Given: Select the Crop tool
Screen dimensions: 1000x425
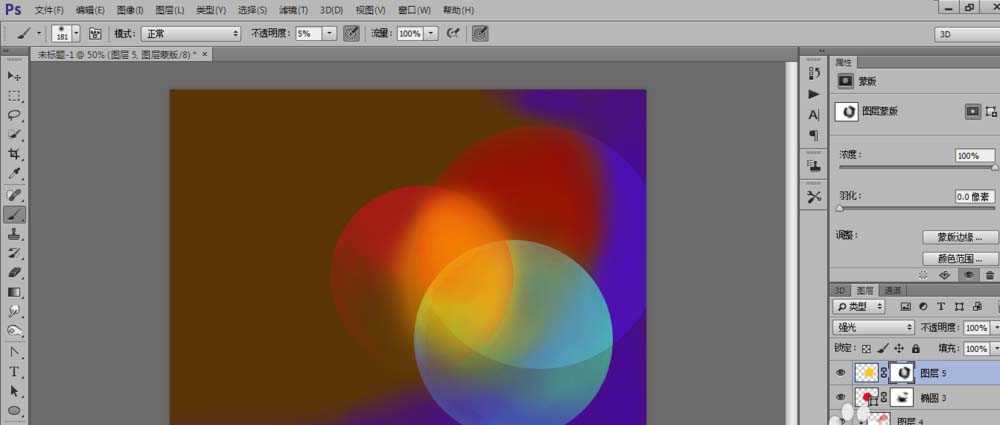Looking at the screenshot, I should point(14,154).
